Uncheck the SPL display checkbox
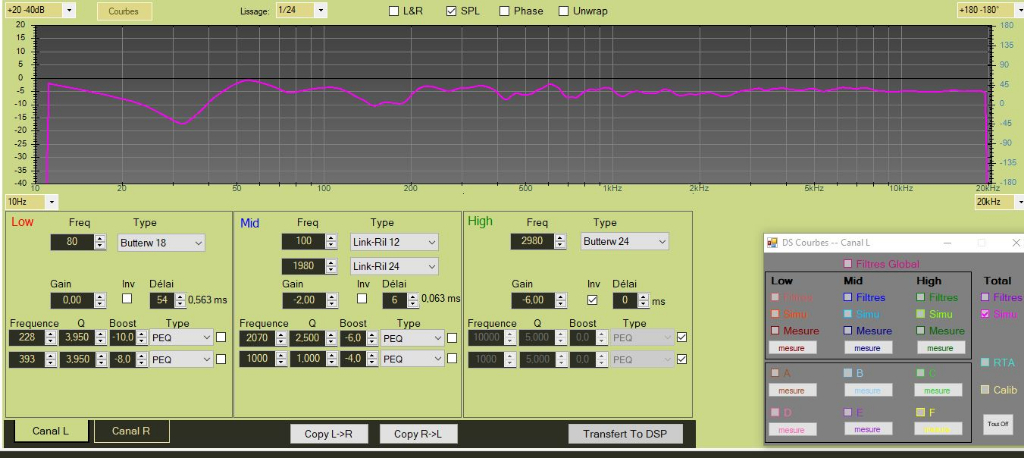1024x458 pixels. tap(450, 11)
